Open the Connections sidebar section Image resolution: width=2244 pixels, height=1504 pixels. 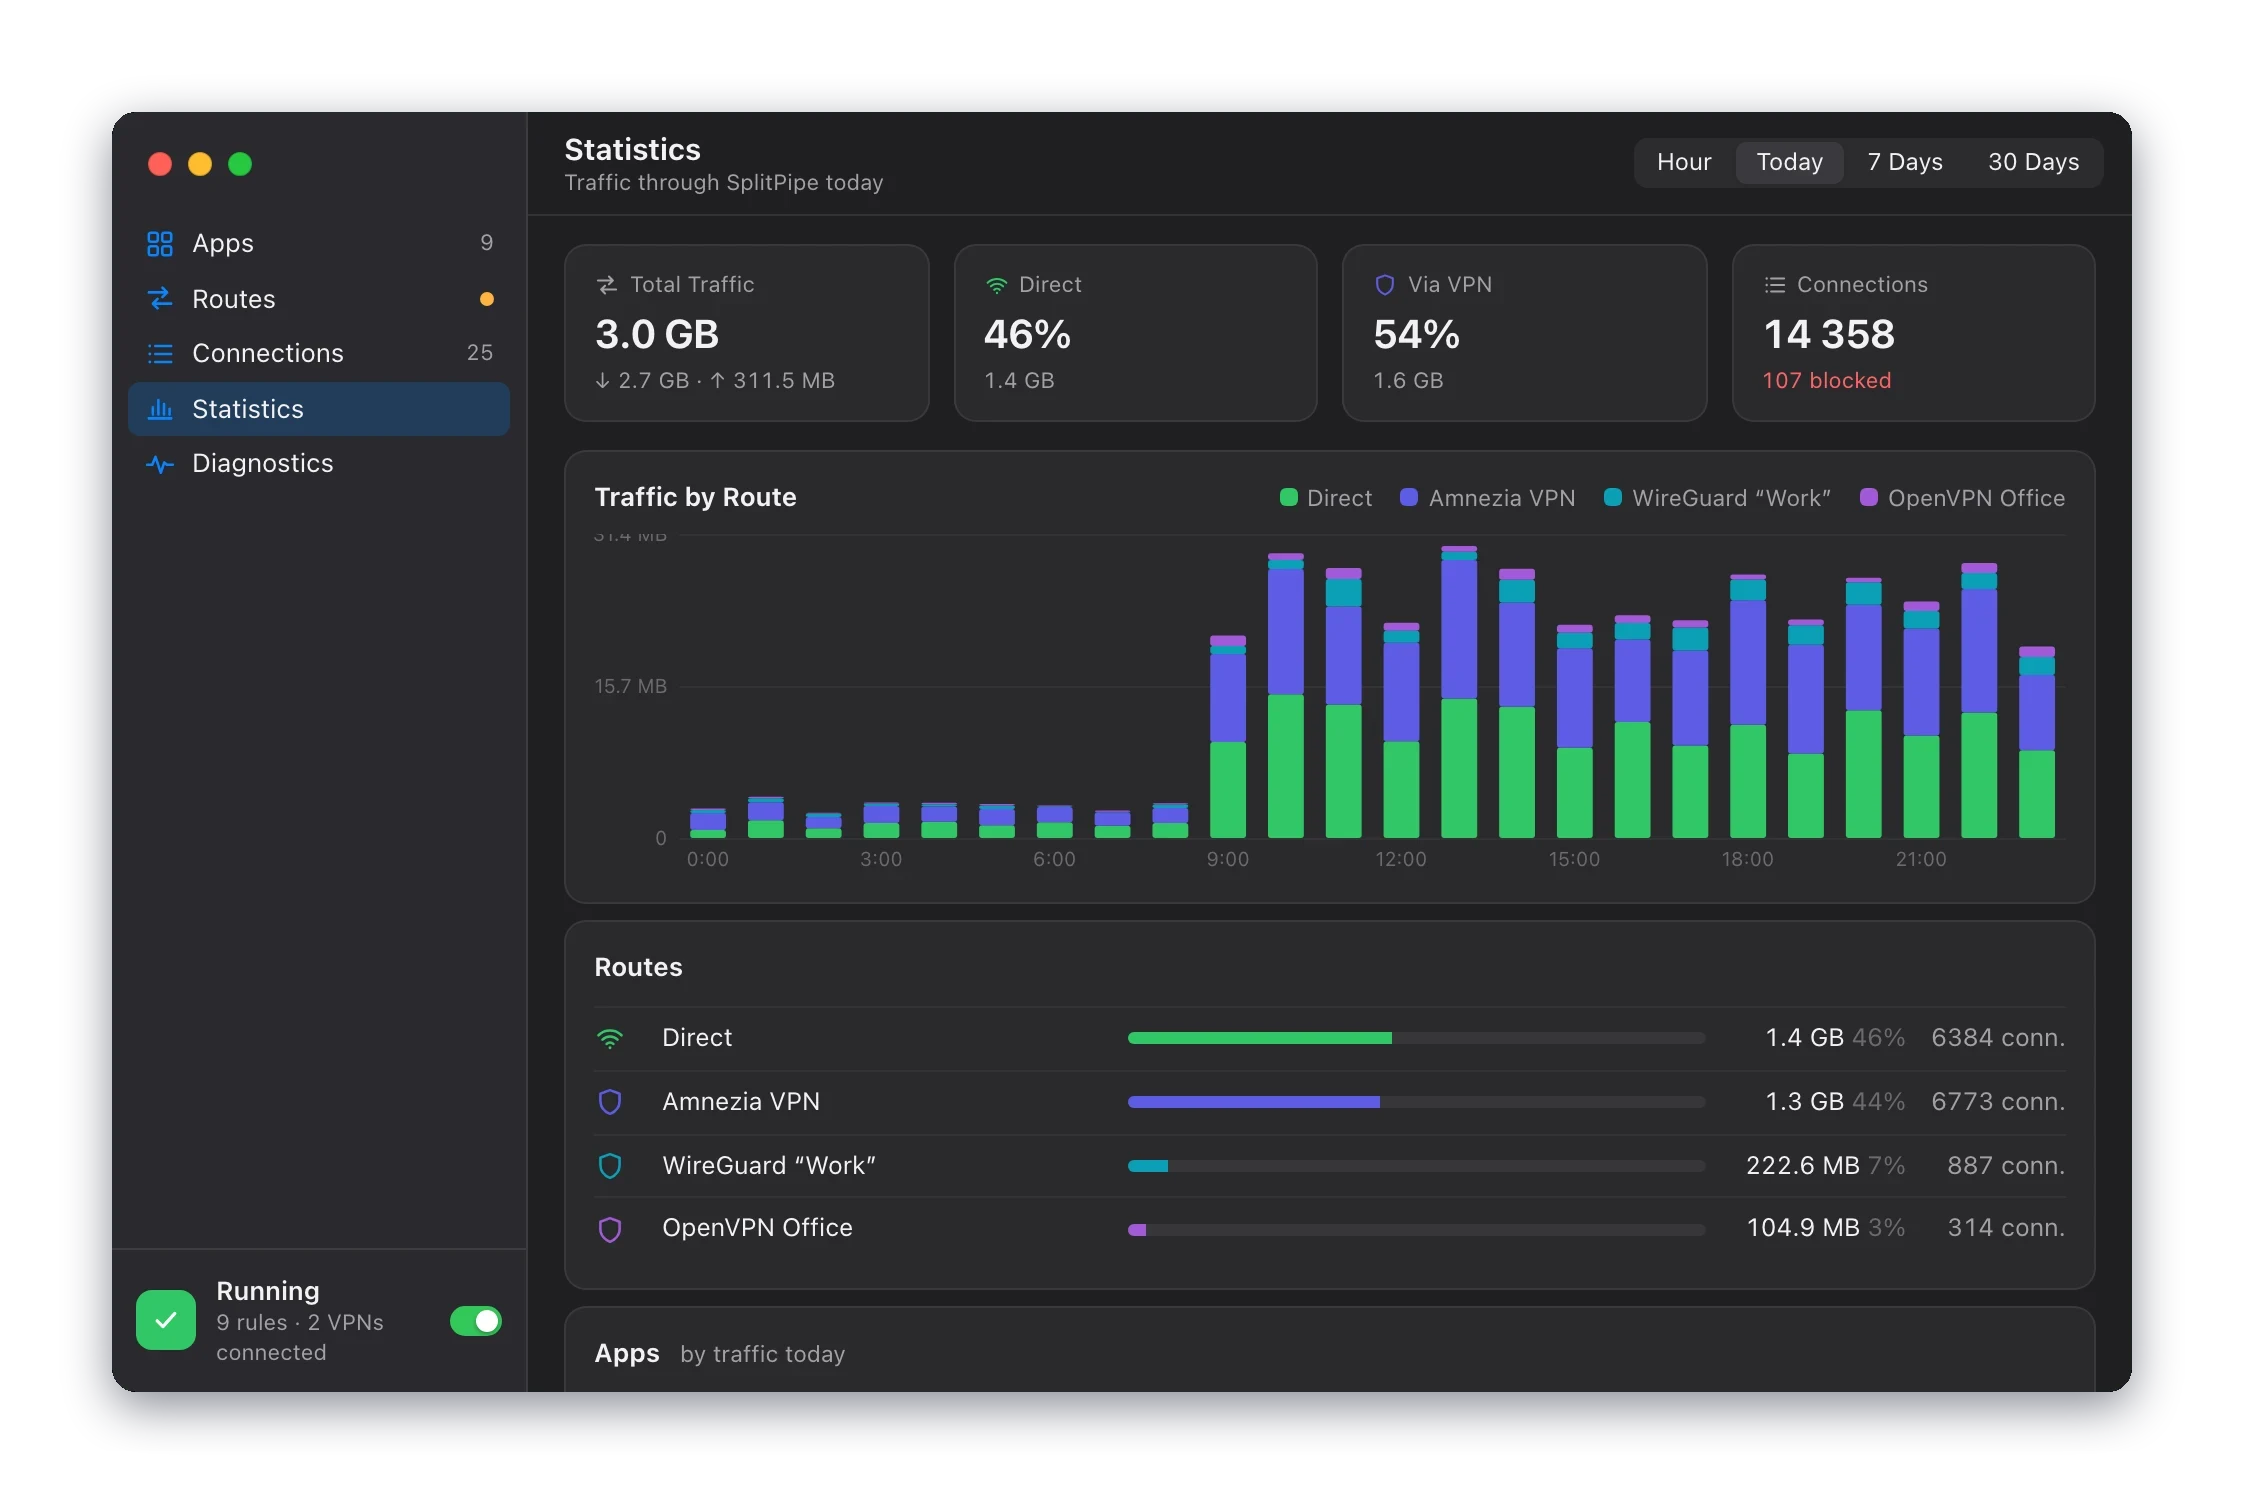(x=319, y=353)
